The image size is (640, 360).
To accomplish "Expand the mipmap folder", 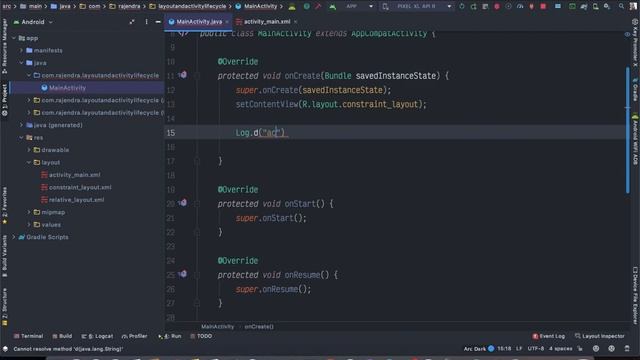I will click(x=29, y=212).
